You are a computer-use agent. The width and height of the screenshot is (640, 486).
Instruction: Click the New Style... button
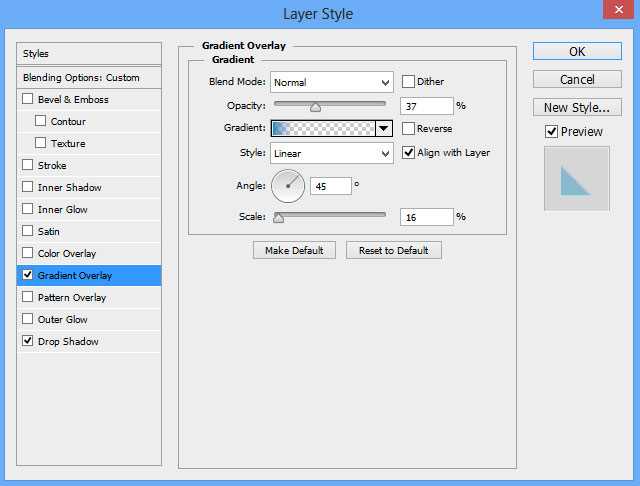click(x=577, y=107)
